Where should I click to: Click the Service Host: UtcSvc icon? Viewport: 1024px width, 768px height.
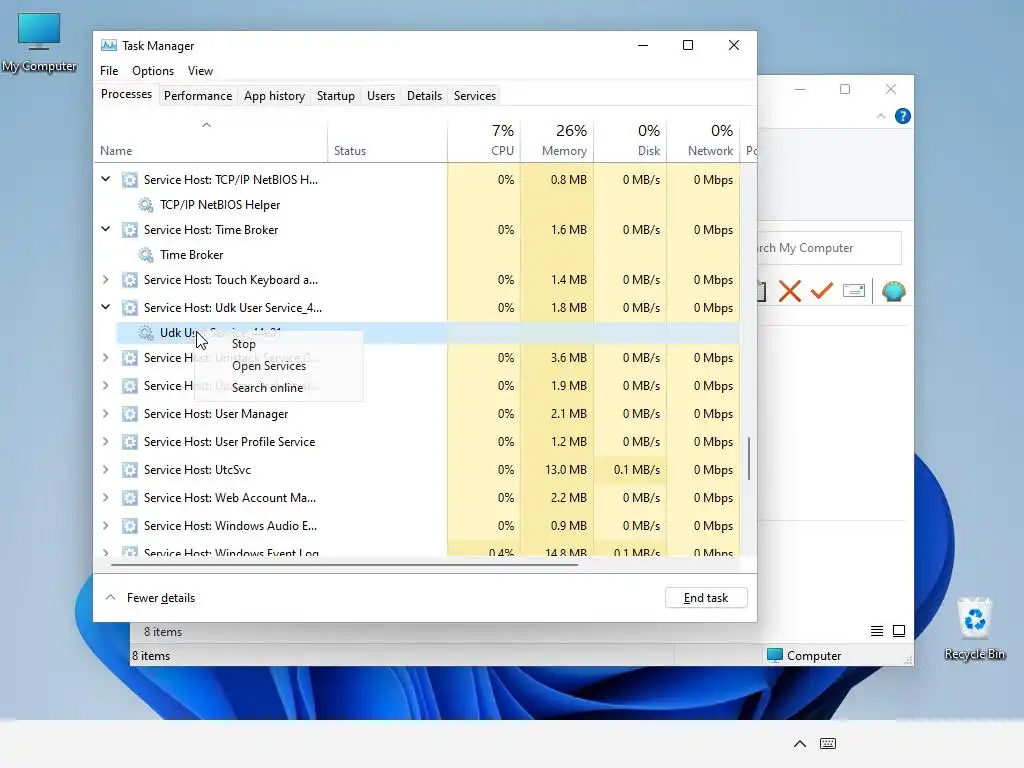[130, 470]
